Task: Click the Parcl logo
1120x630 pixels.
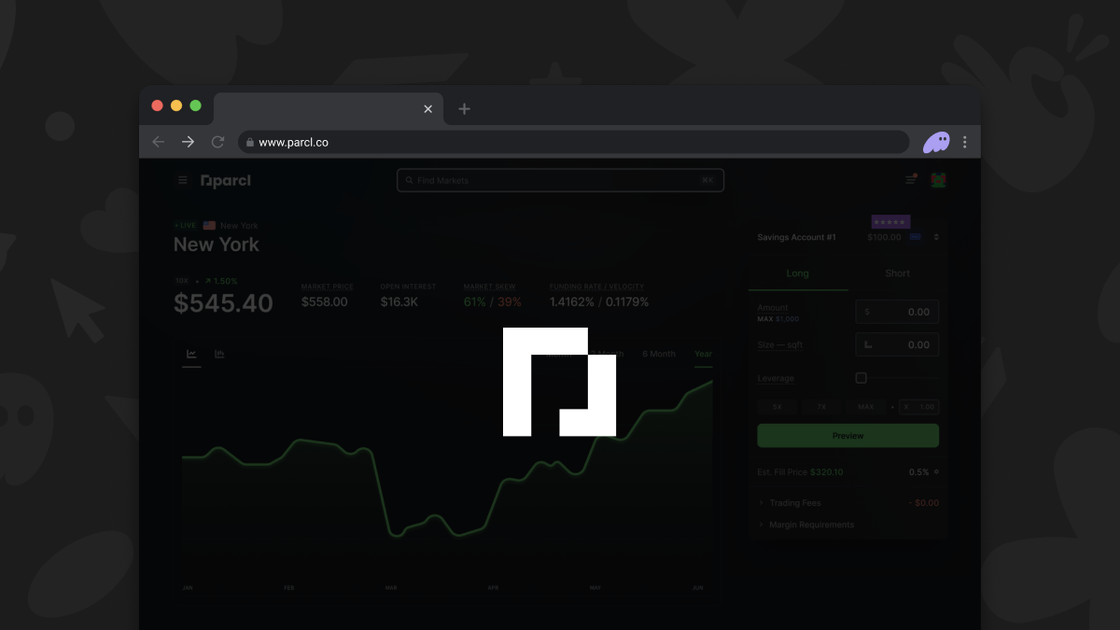Action: [226, 181]
